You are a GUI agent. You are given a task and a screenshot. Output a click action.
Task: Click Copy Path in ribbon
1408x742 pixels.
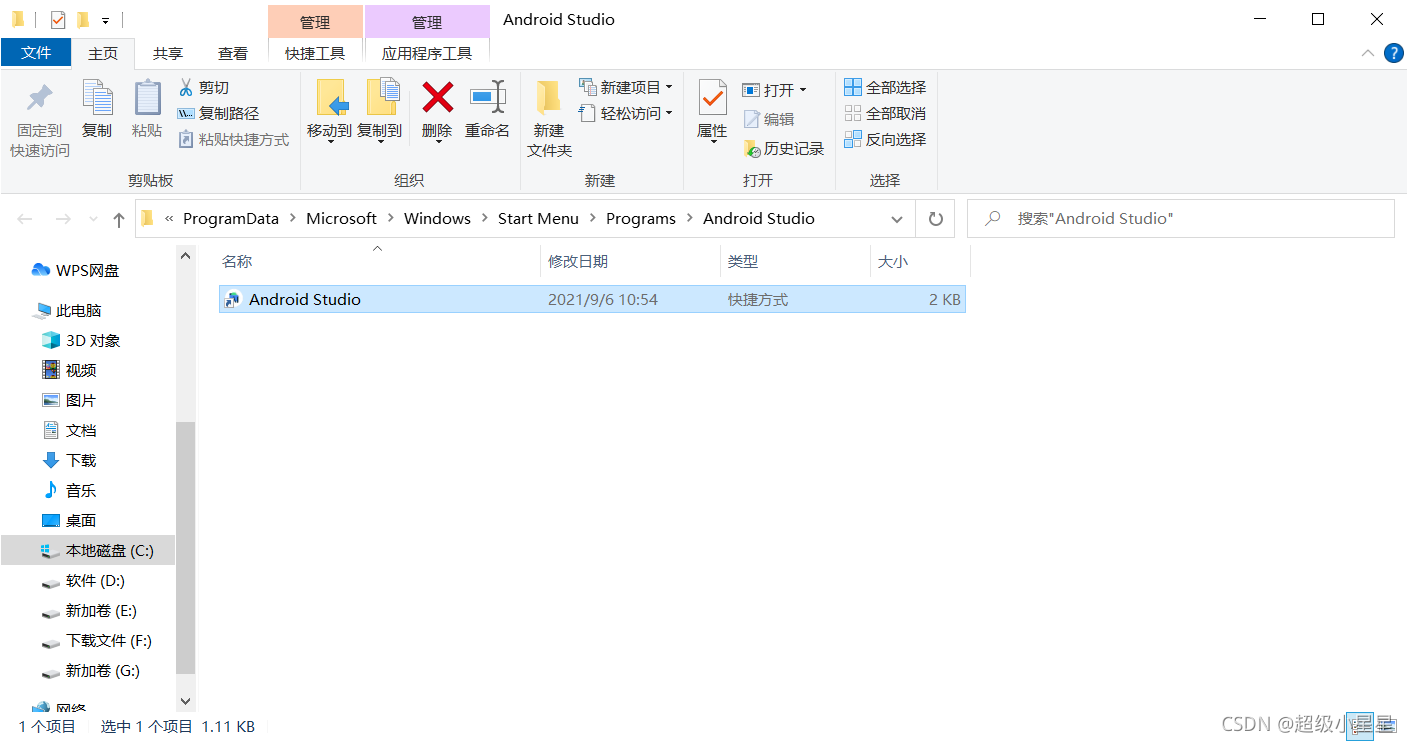[x=218, y=114]
